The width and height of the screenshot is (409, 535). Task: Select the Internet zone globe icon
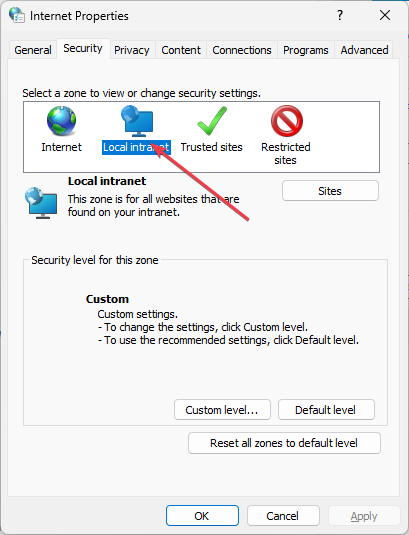pyautogui.click(x=61, y=121)
